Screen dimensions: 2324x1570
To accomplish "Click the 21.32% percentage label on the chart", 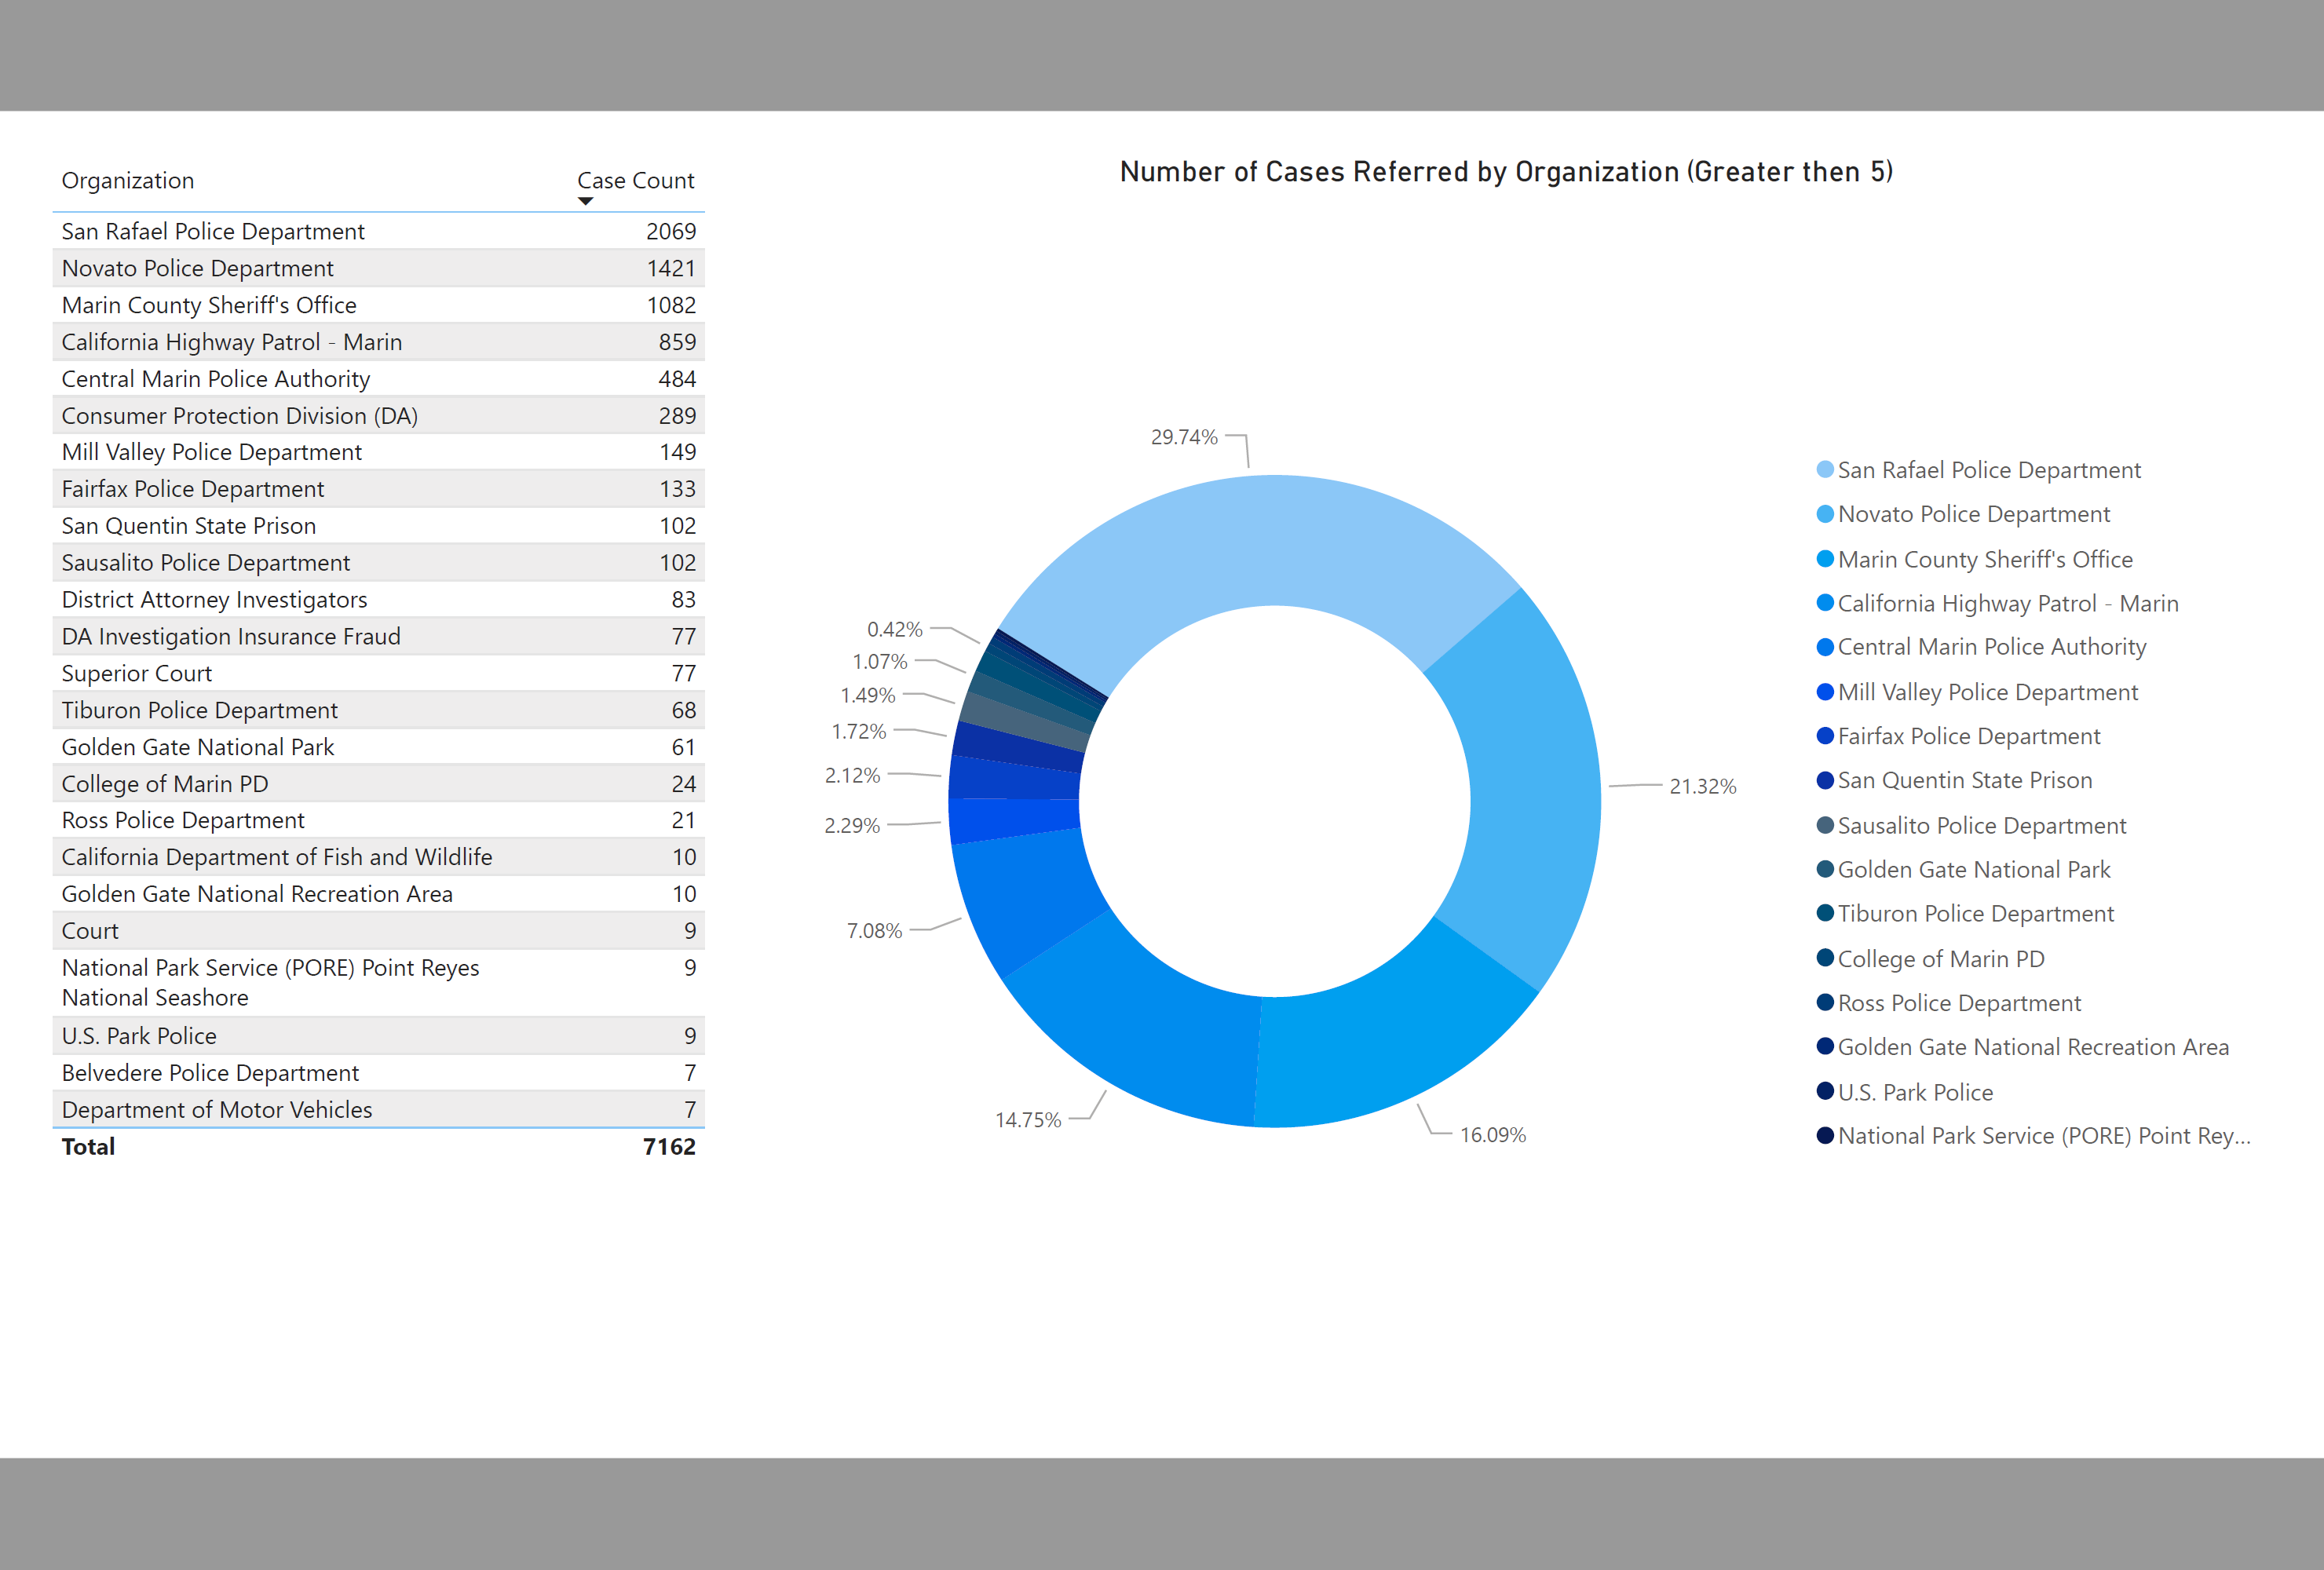I will [x=1702, y=787].
